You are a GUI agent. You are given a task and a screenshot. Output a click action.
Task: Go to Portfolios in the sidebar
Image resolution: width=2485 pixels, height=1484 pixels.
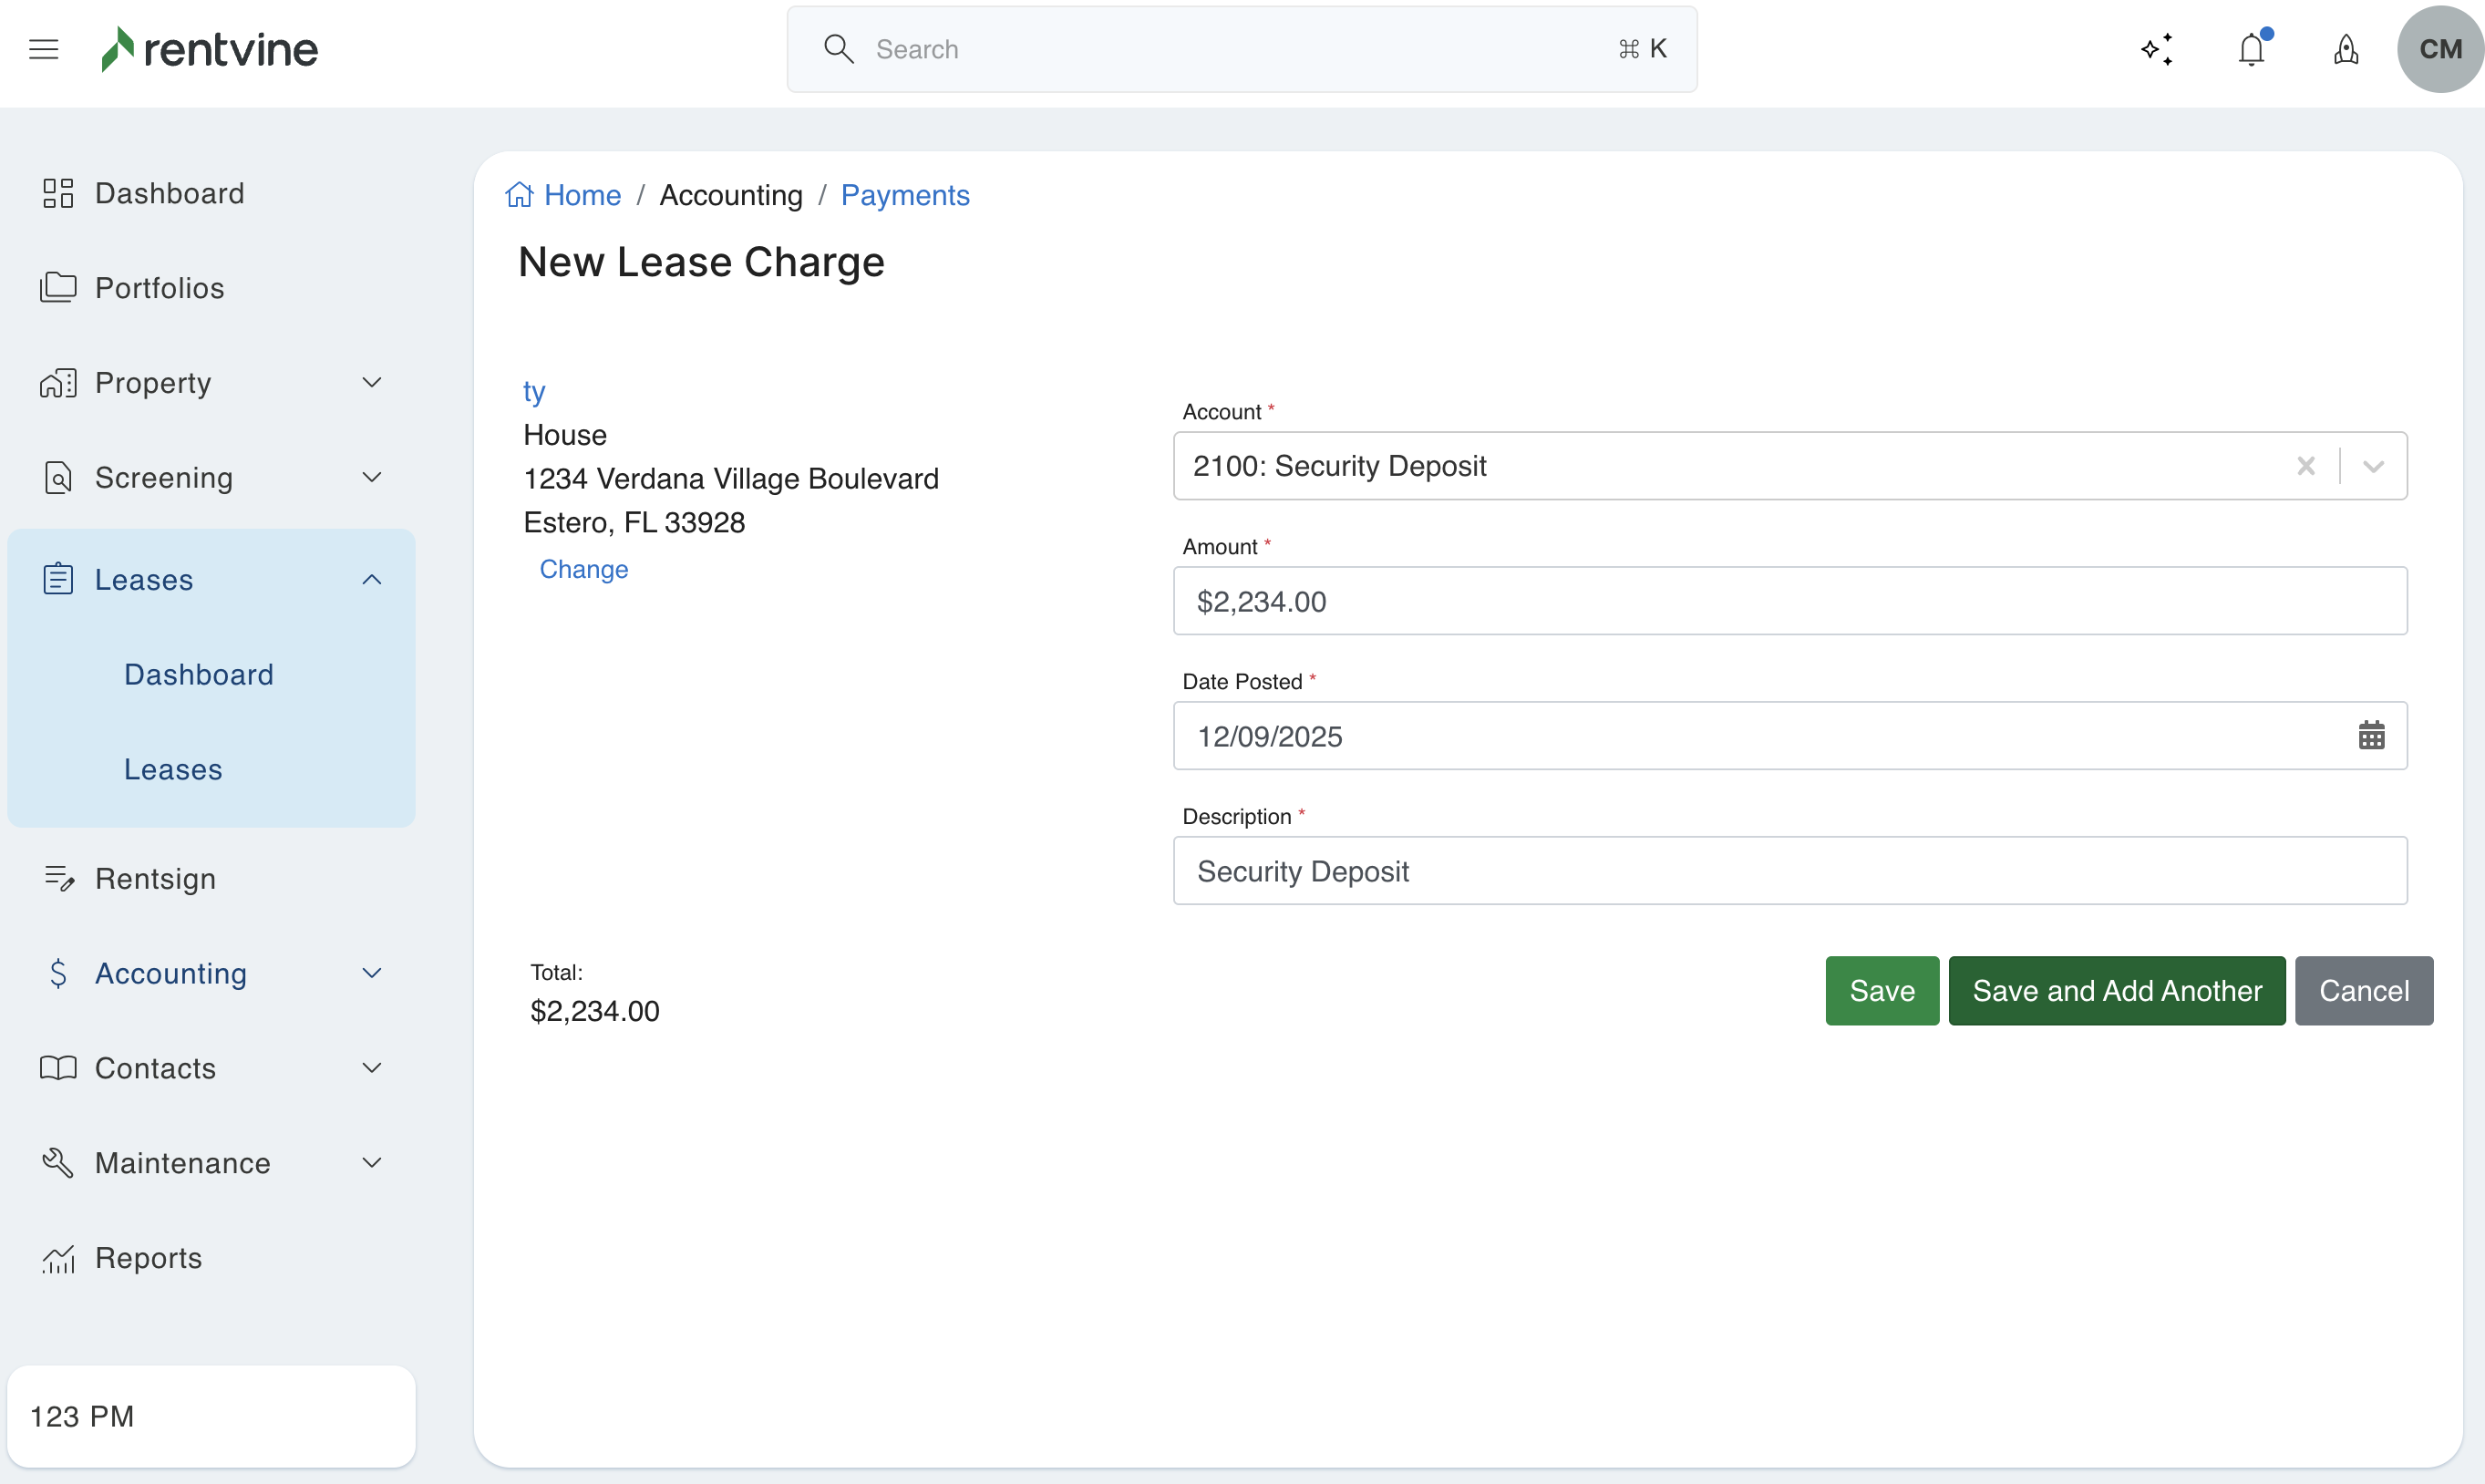pyautogui.click(x=159, y=288)
